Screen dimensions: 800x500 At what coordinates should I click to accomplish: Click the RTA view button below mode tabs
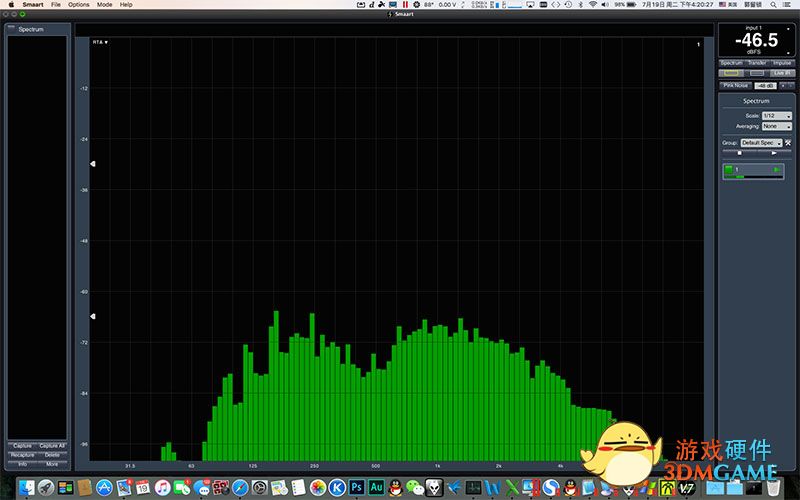pos(729,73)
